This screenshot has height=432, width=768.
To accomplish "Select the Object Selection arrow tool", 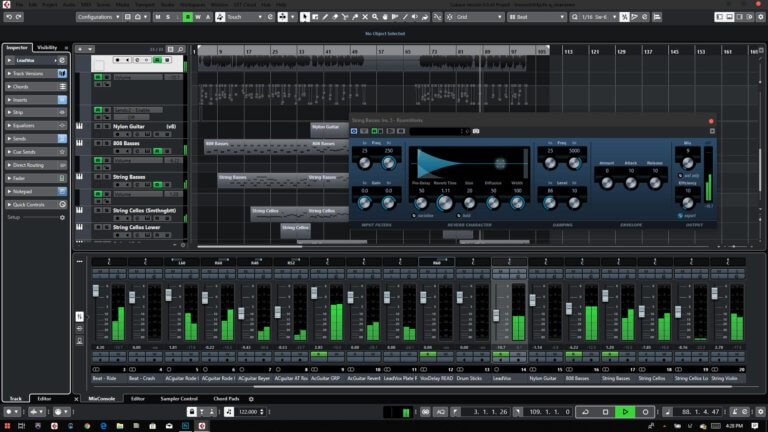I will tap(305, 17).
